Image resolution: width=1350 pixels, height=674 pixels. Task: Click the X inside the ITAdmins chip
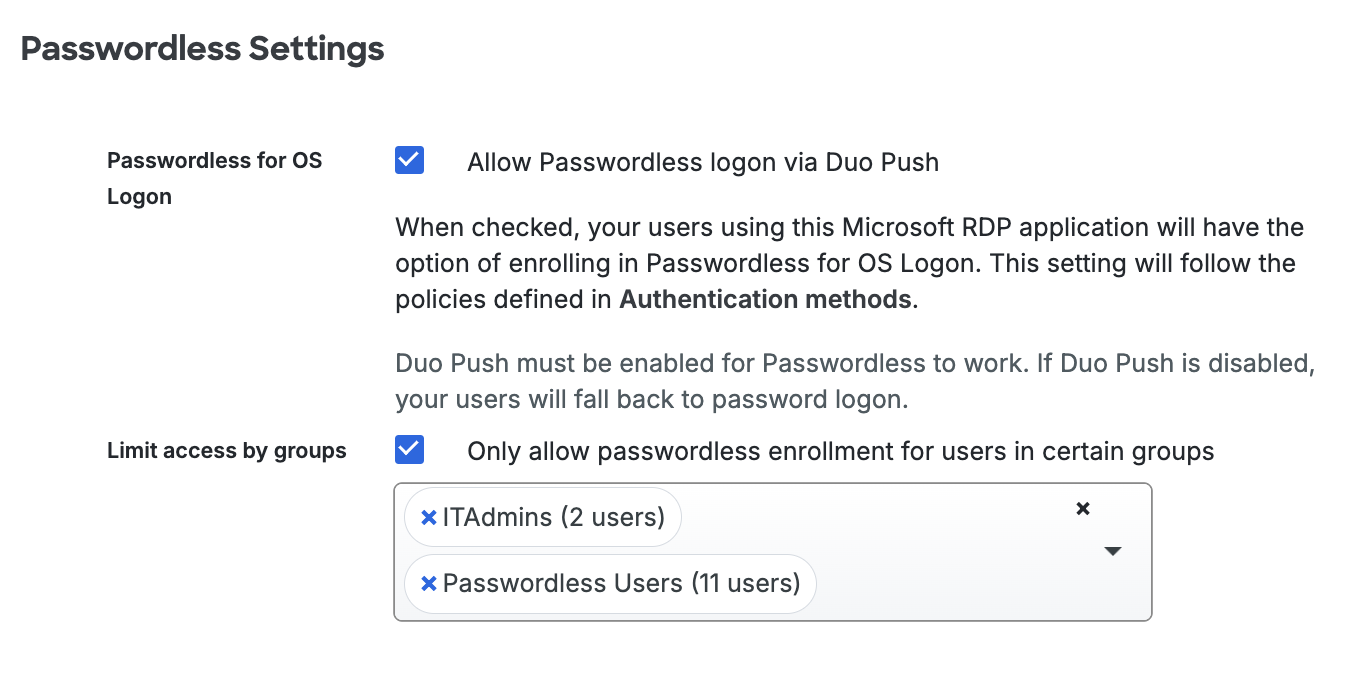point(429,516)
